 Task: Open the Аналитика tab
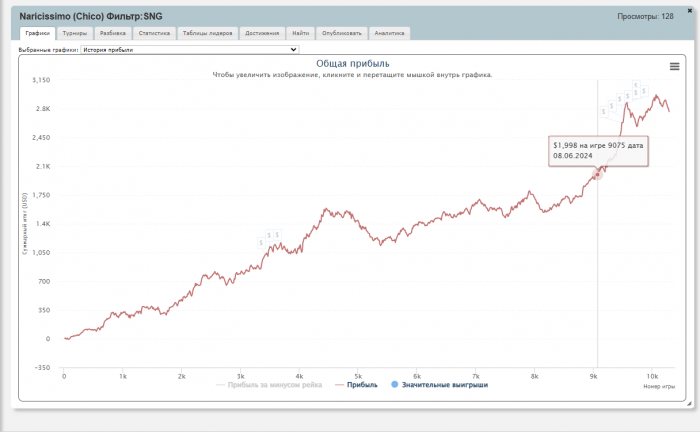(389, 33)
